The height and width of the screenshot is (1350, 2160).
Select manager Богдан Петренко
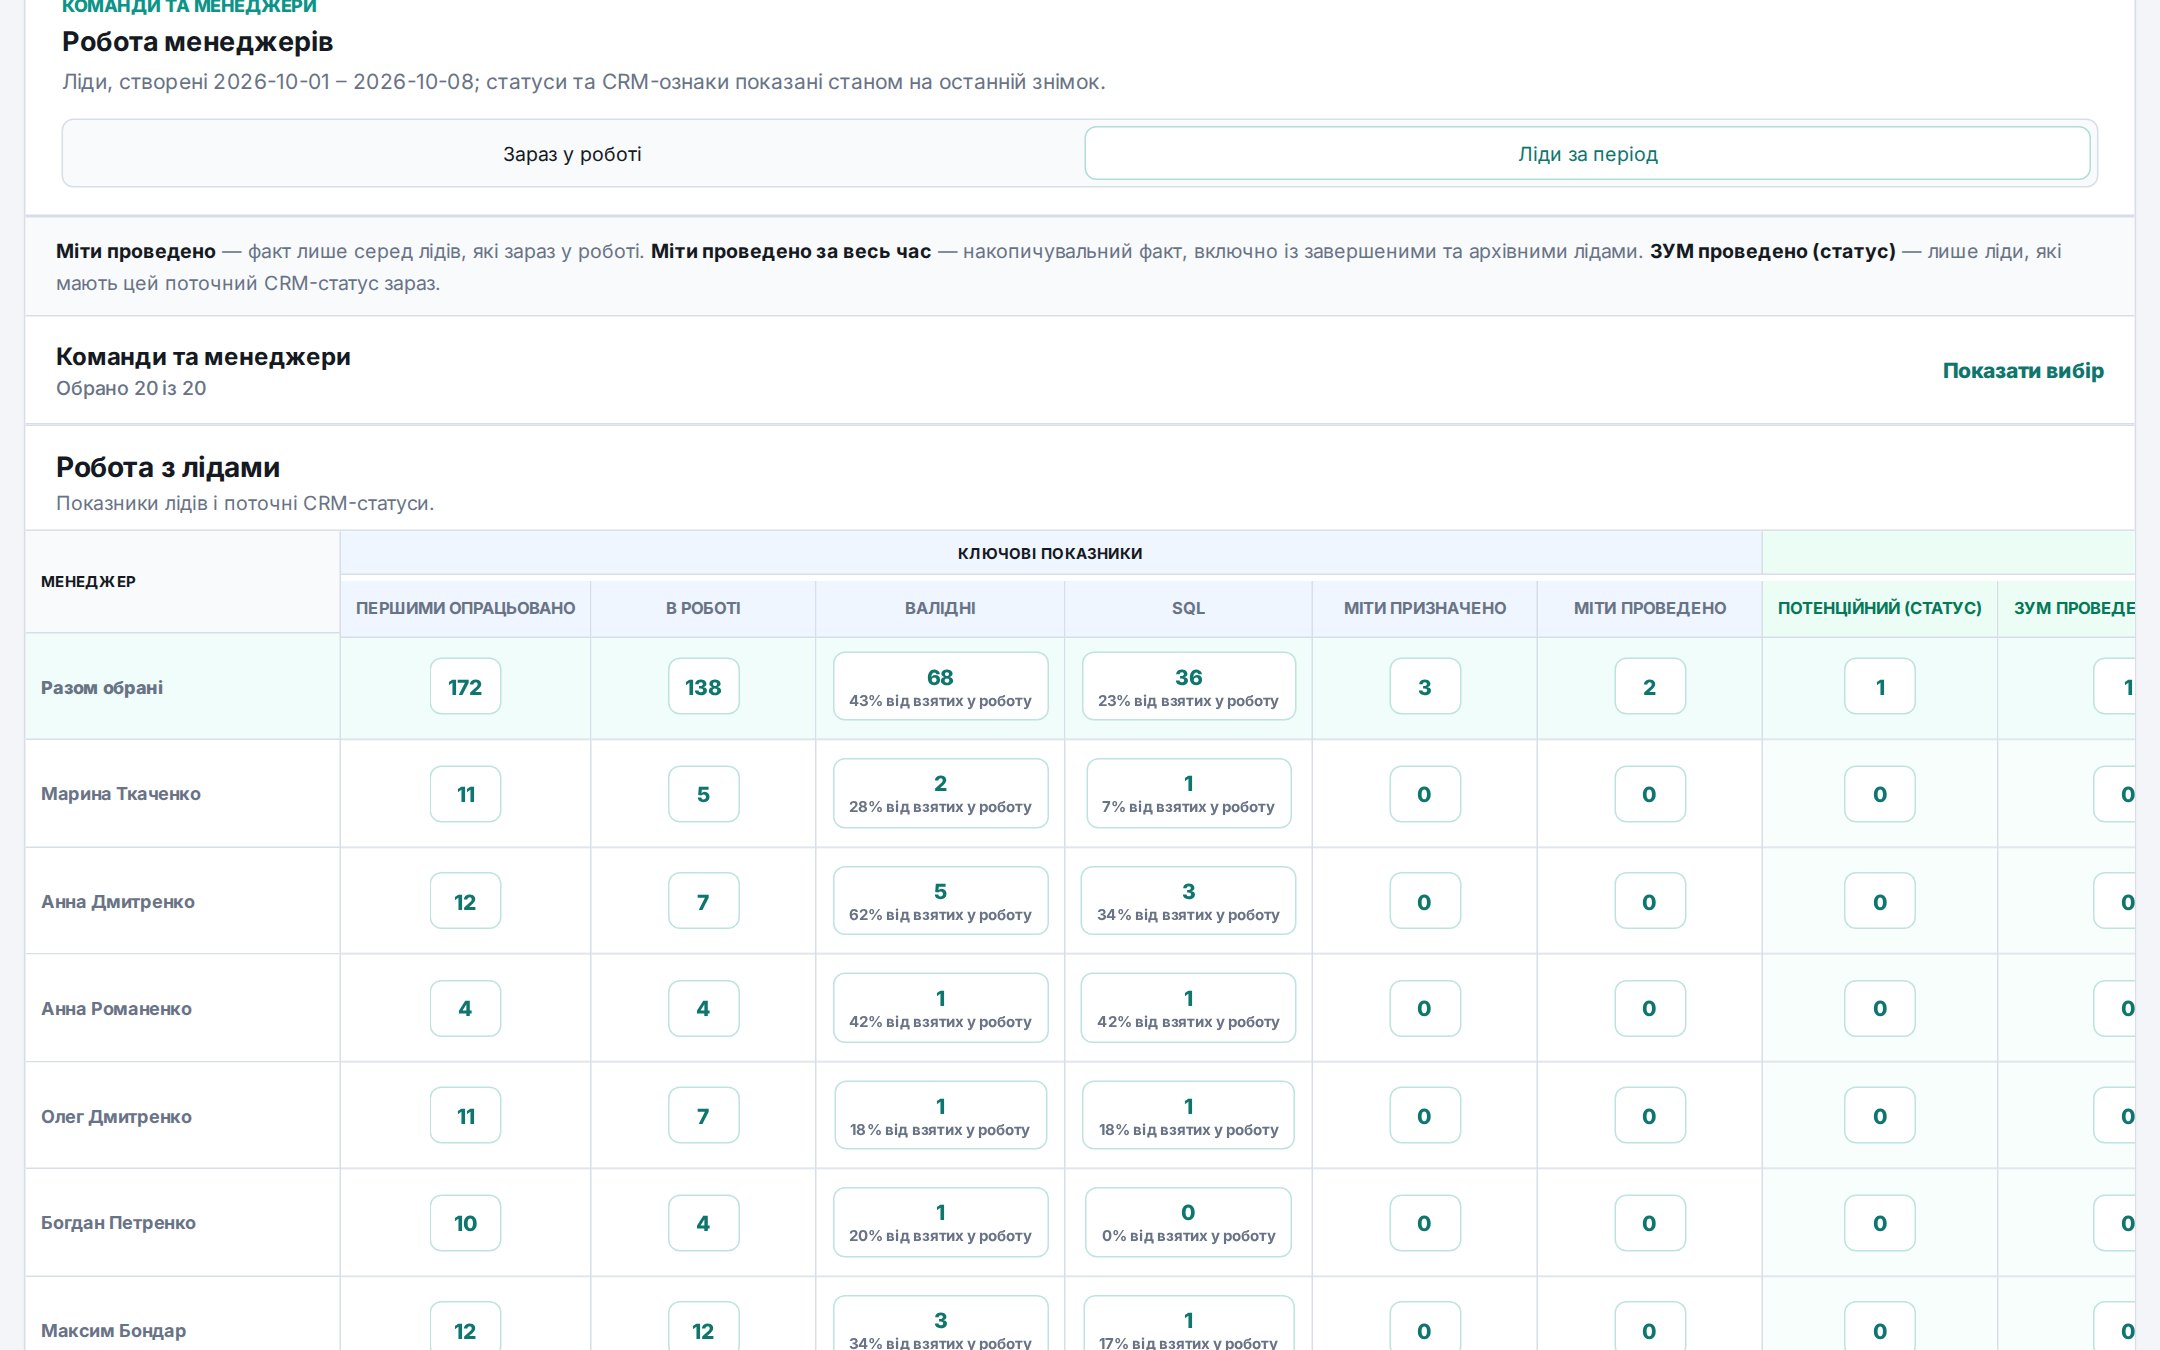pyautogui.click(x=118, y=1223)
